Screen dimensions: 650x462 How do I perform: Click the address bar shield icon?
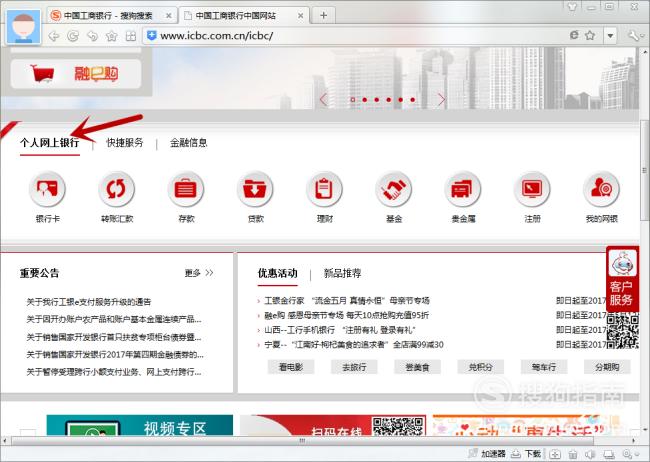pyautogui.click(x=152, y=36)
